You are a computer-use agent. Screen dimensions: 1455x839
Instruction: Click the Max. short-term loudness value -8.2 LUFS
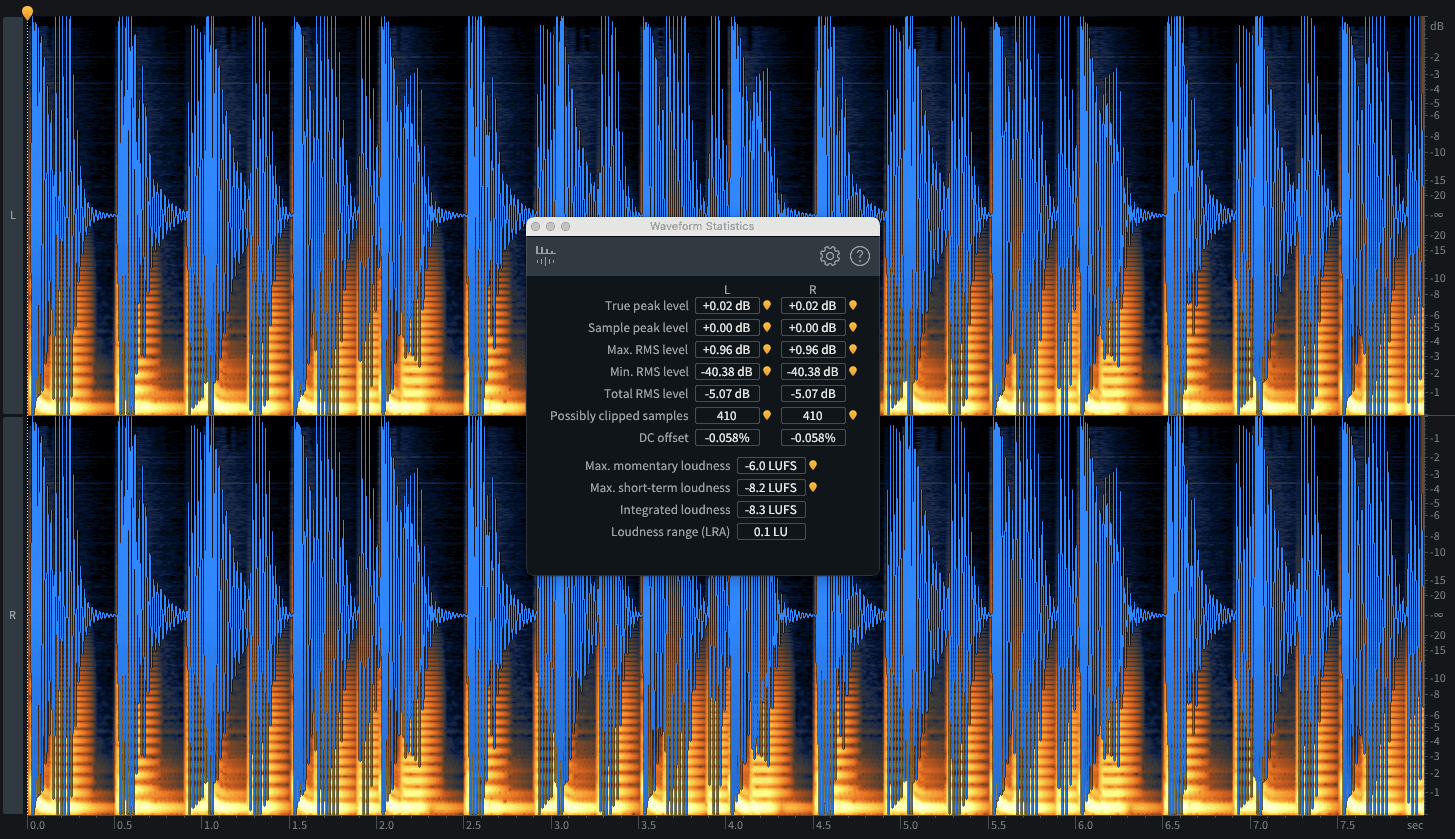[x=771, y=488]
